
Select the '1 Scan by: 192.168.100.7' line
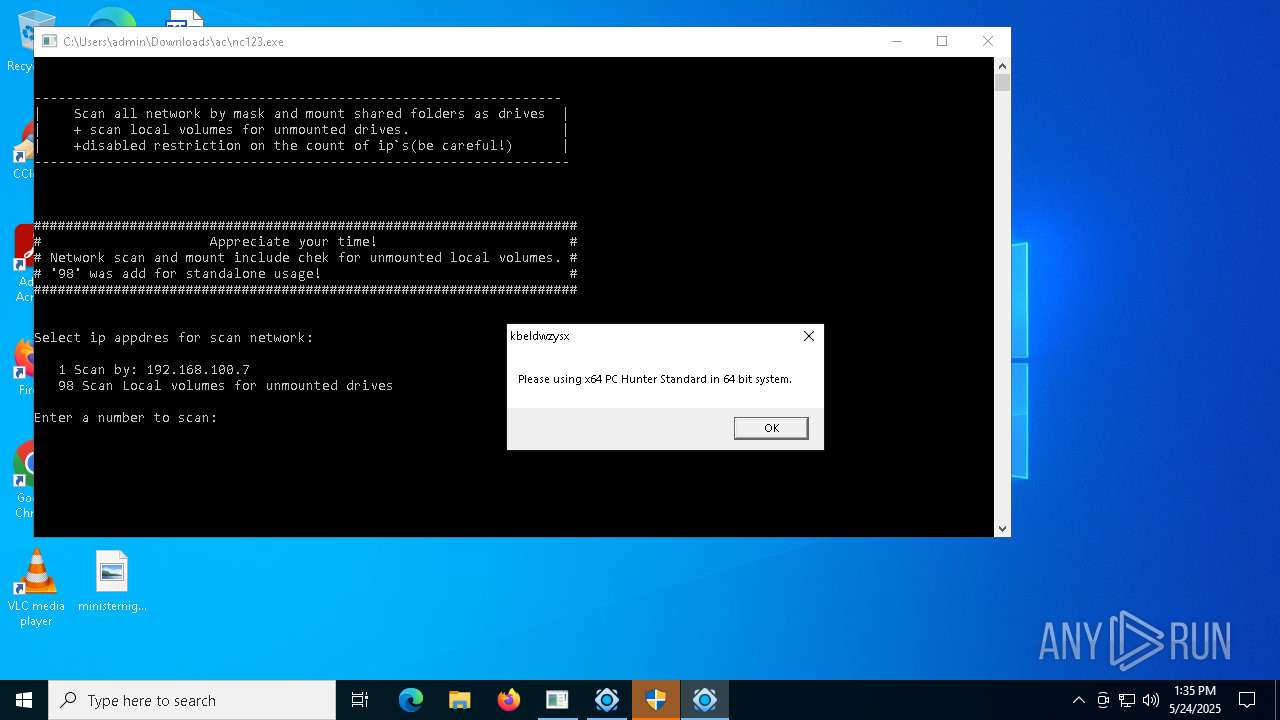coord(154,369)
